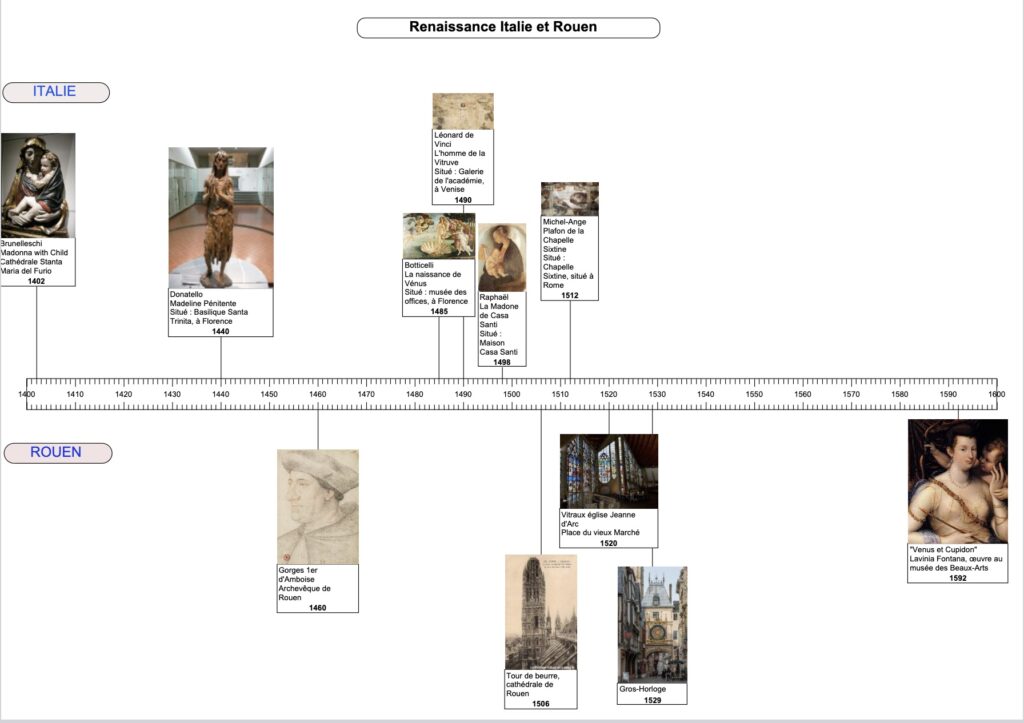Click the 1500 mark on the timeline
1024x723 pixels.
click(x=511, y=394)
